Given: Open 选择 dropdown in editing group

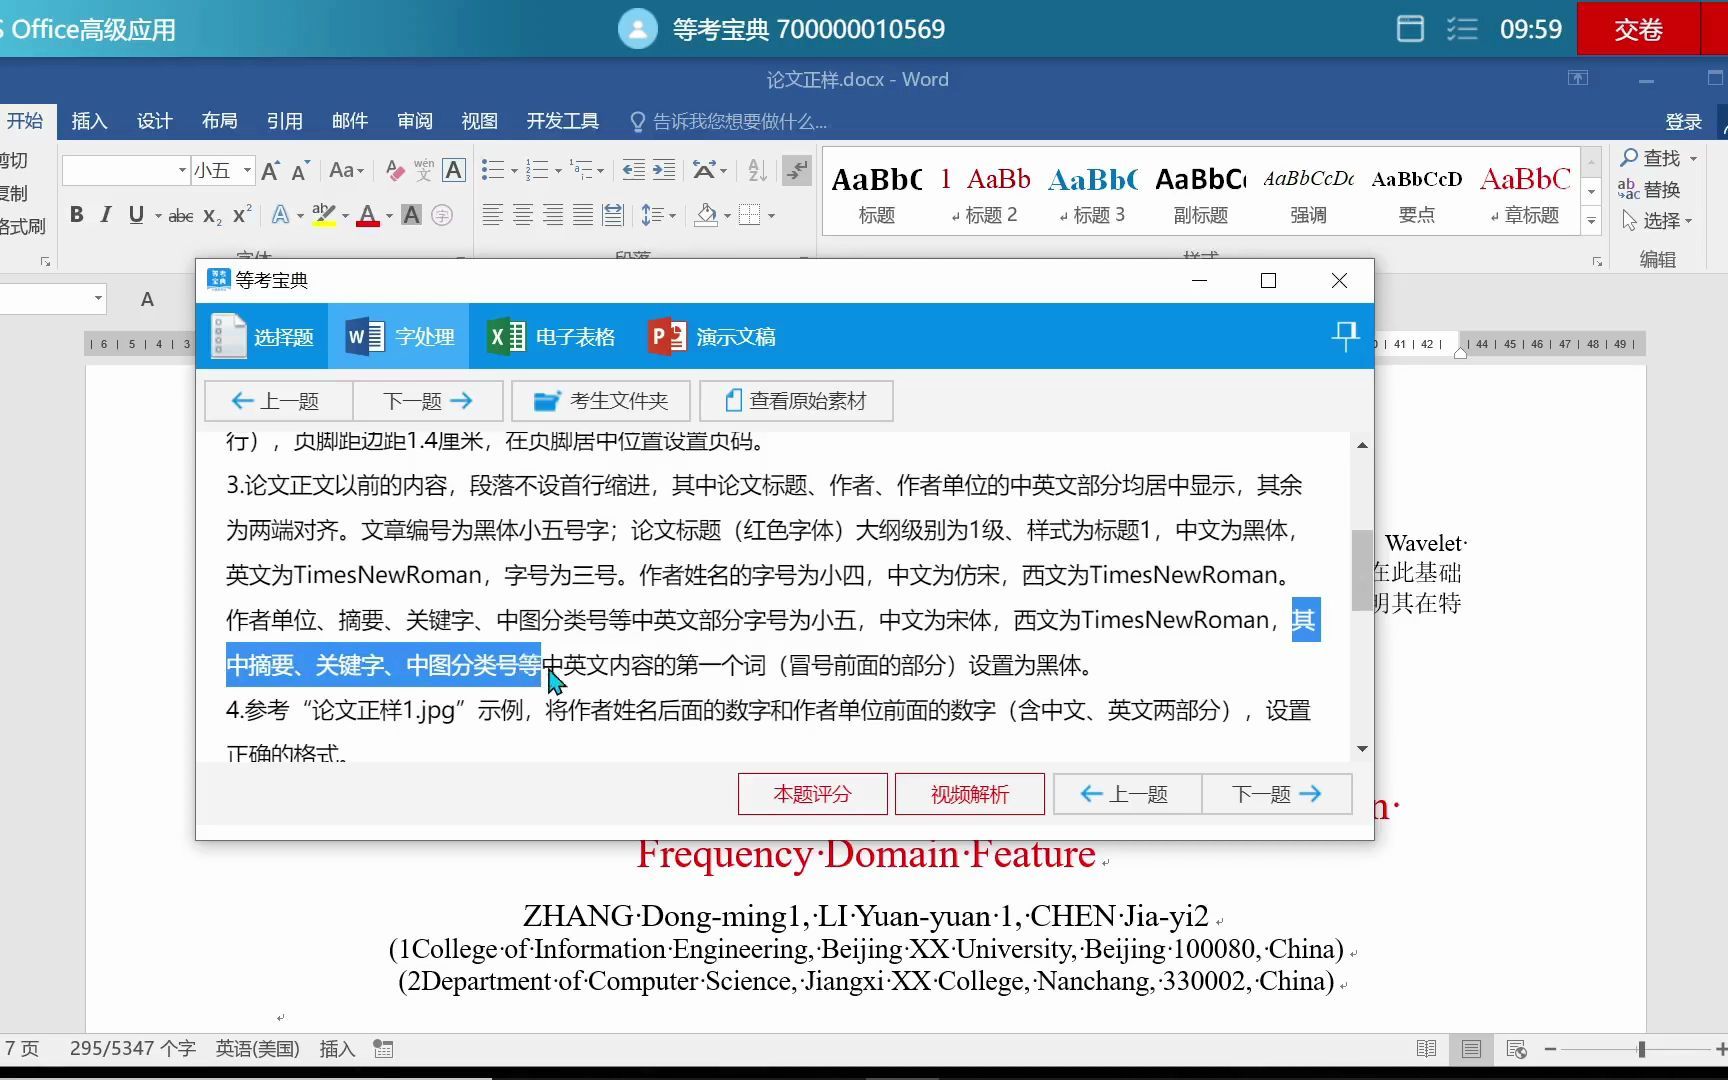Looking at the screenshot, I should coord(1657,220).
